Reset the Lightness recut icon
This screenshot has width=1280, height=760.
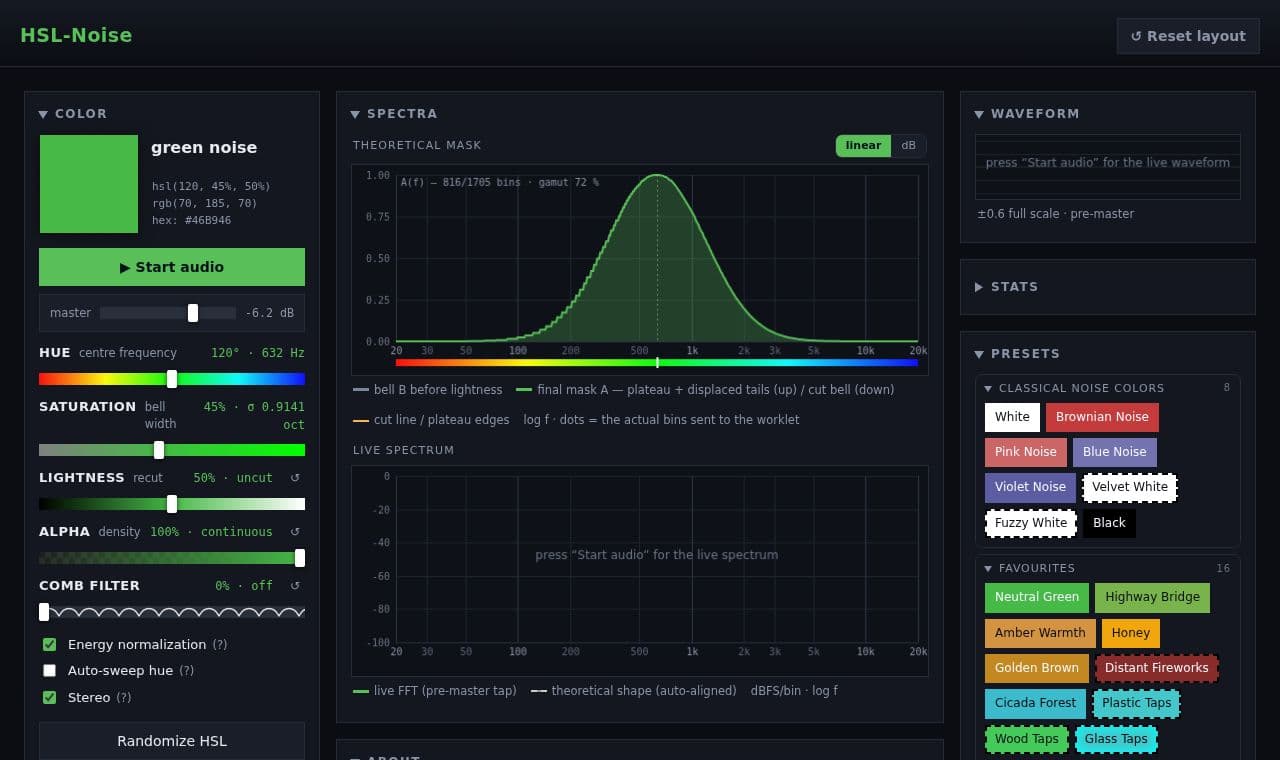coord(295,478)
